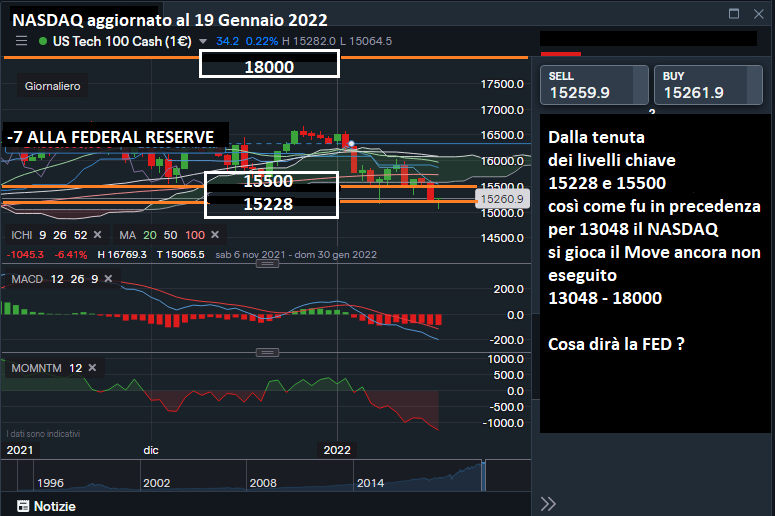Open the ICHI indicator settings label
Image resolution: width=775 pixels, height=516 pixels.
click(22, 235)
